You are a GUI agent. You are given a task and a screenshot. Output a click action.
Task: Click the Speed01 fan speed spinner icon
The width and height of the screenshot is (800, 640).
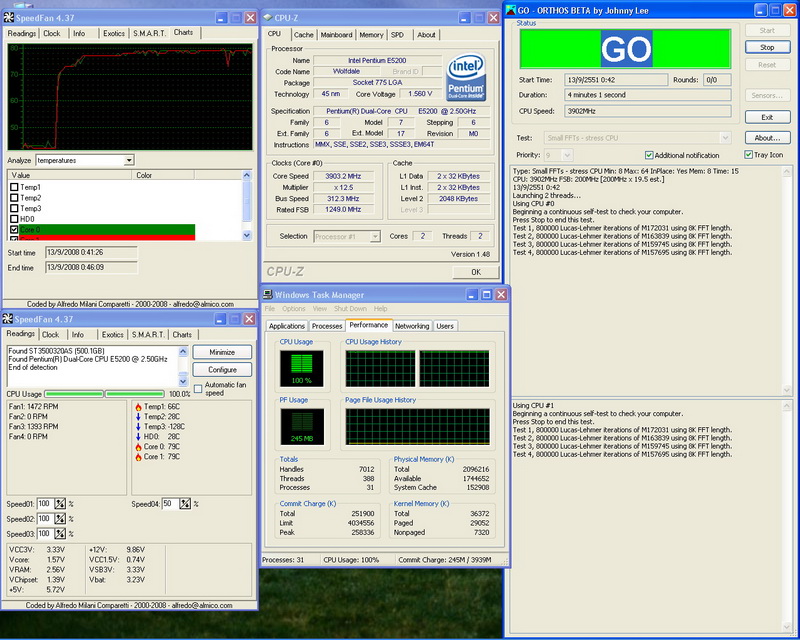pos(60,504)
